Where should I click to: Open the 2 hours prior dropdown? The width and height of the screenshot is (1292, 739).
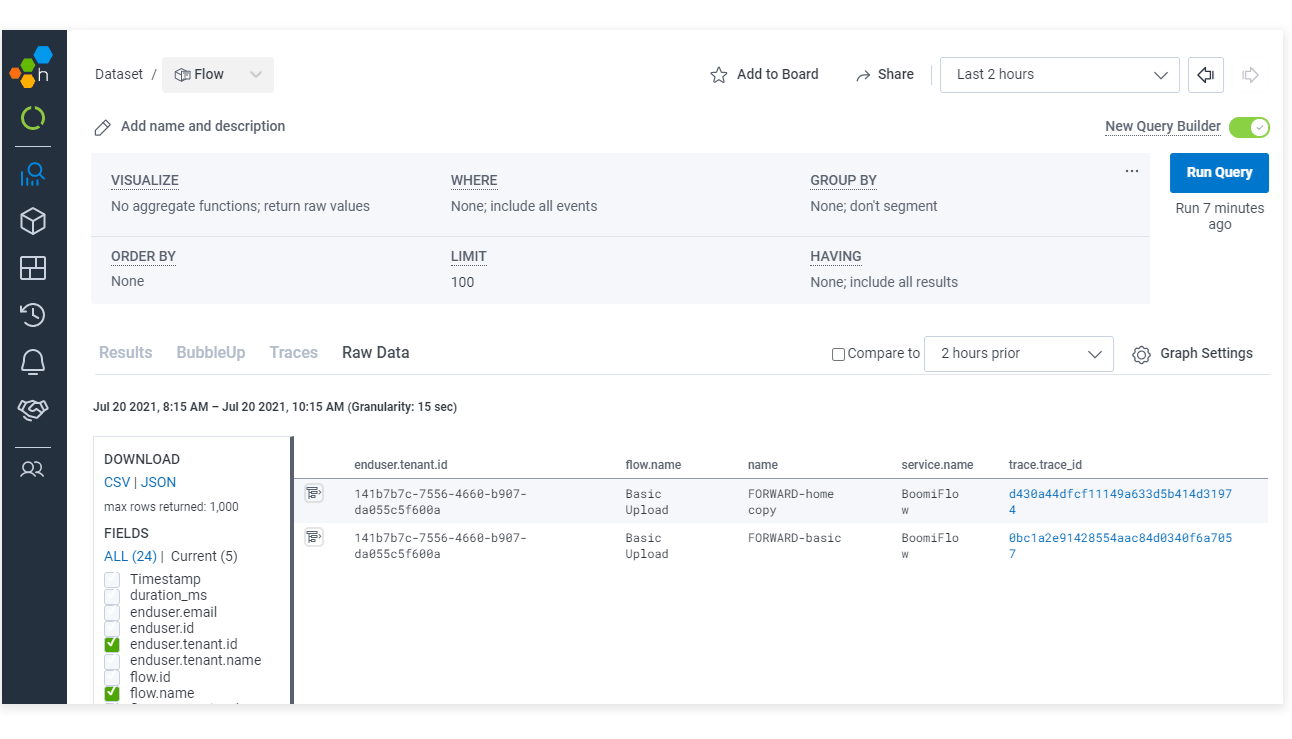(1017, 353)
